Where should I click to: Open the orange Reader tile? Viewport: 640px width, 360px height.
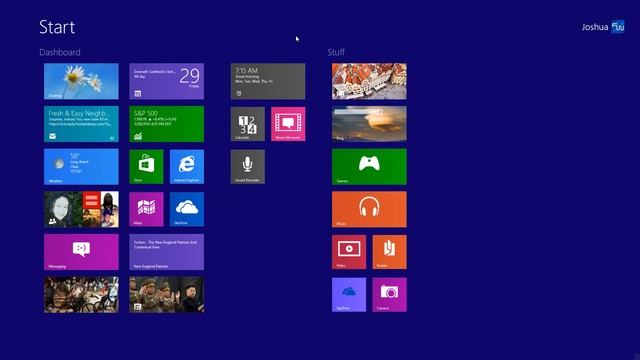389,252
